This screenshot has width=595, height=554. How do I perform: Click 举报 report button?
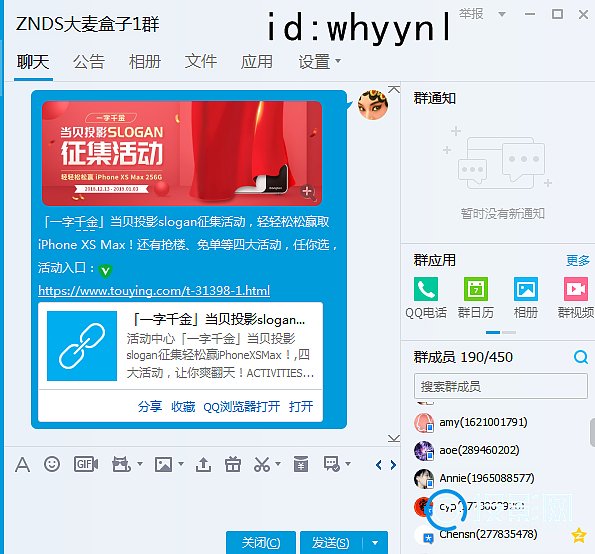(471, 14)
